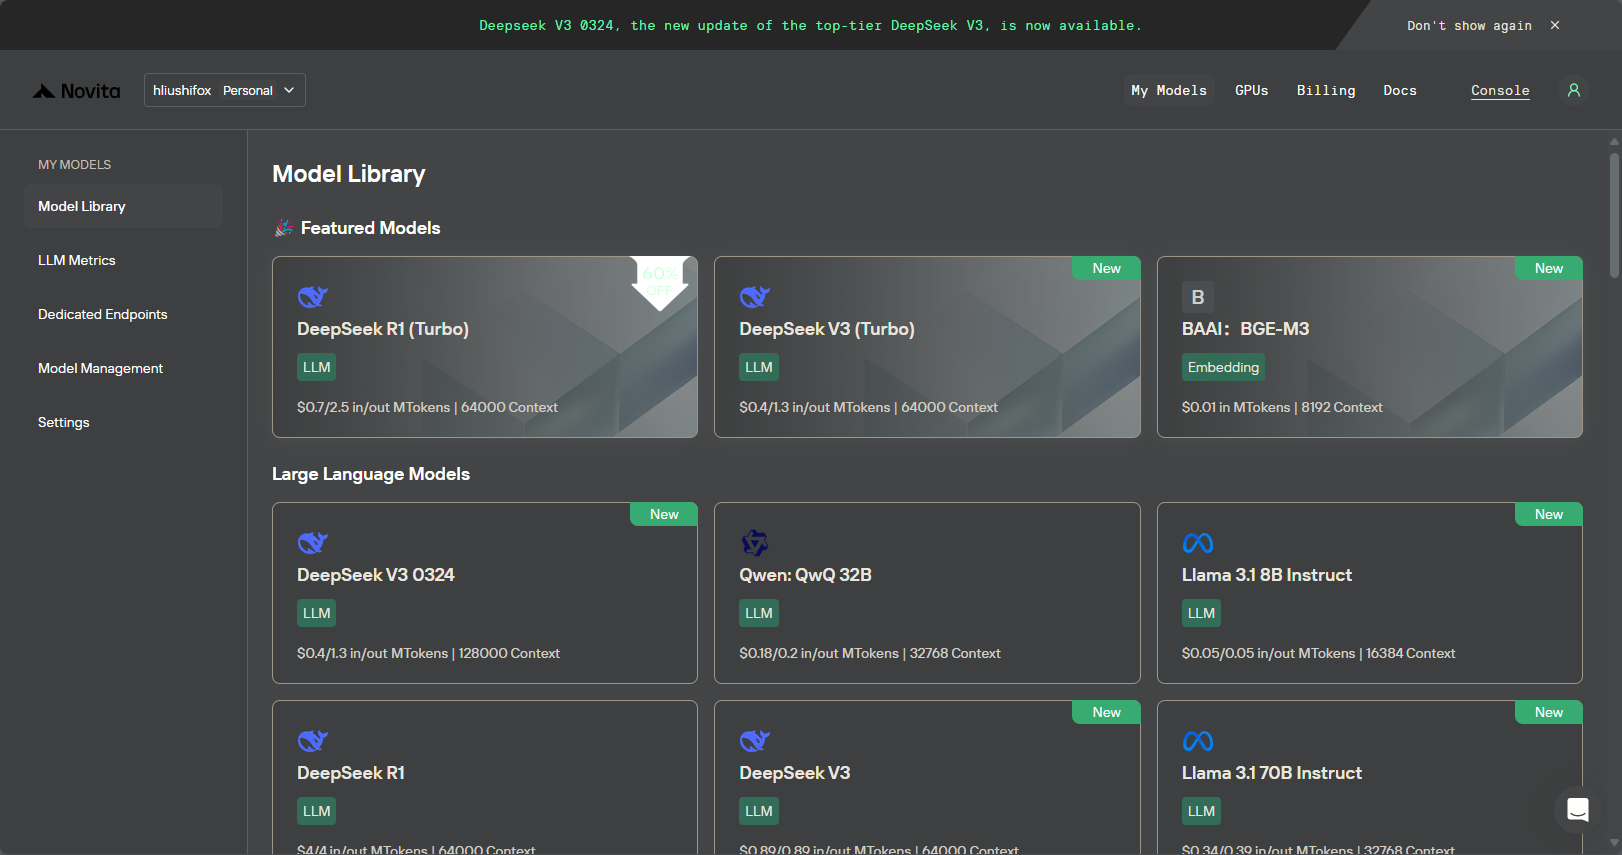
Task: Click the Novita logo
Action: click(x=76, y=91)
